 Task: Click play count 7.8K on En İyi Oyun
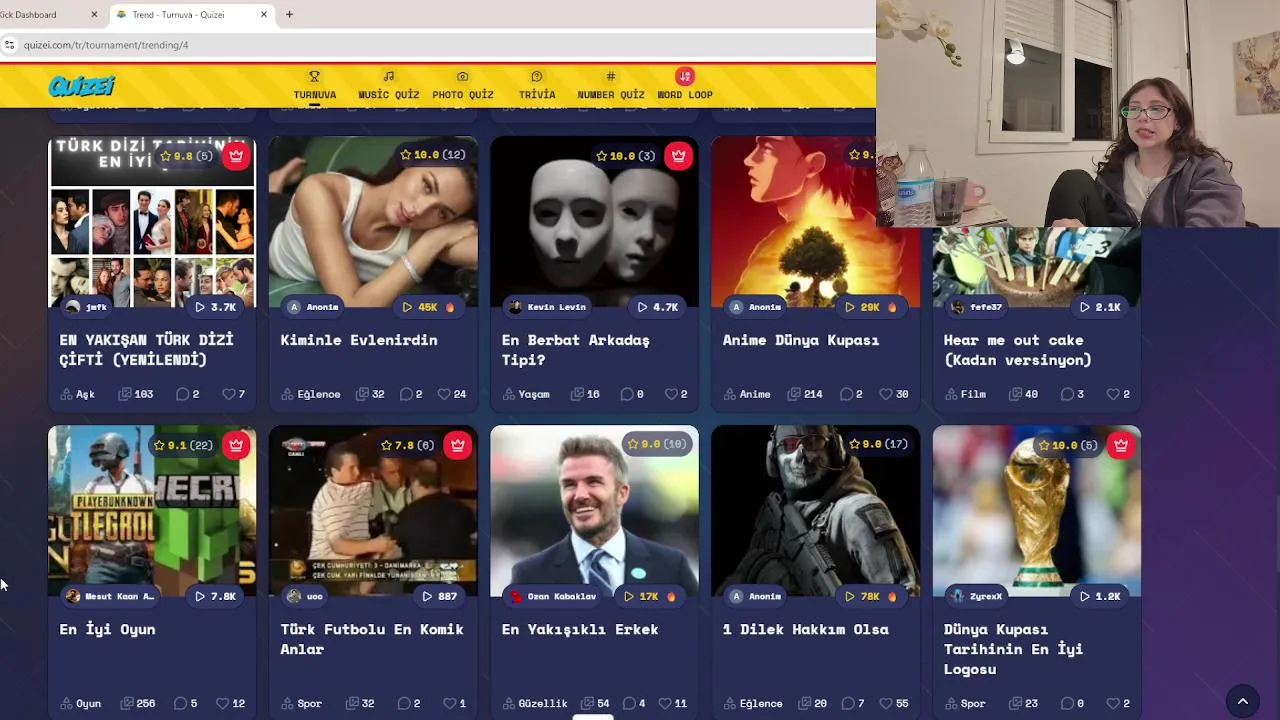tap(216, 596)
